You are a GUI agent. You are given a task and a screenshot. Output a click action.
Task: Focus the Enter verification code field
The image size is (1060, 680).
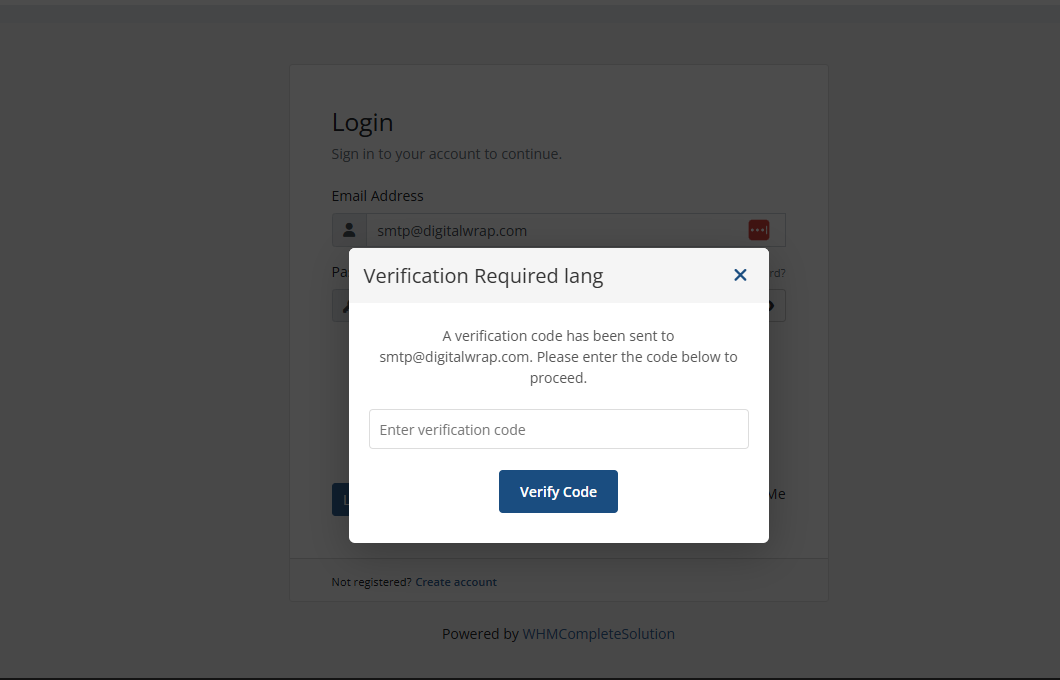coord(558,429)
